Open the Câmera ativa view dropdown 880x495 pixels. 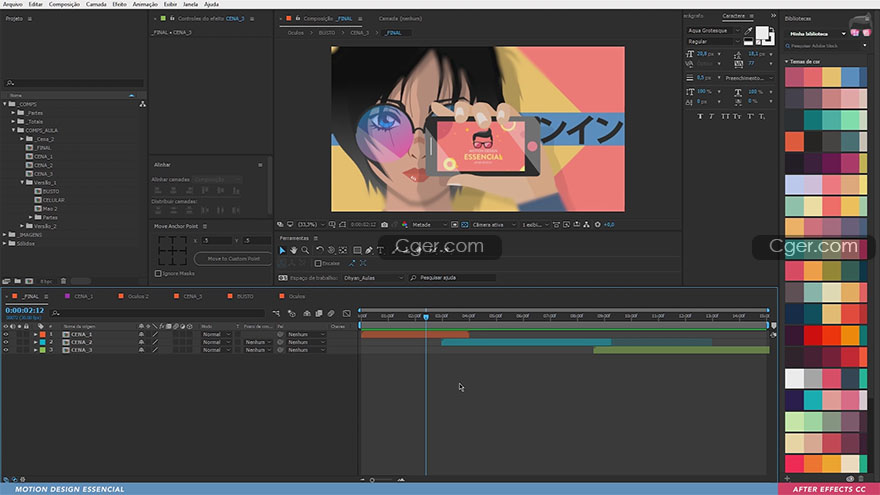coord(494,224)
